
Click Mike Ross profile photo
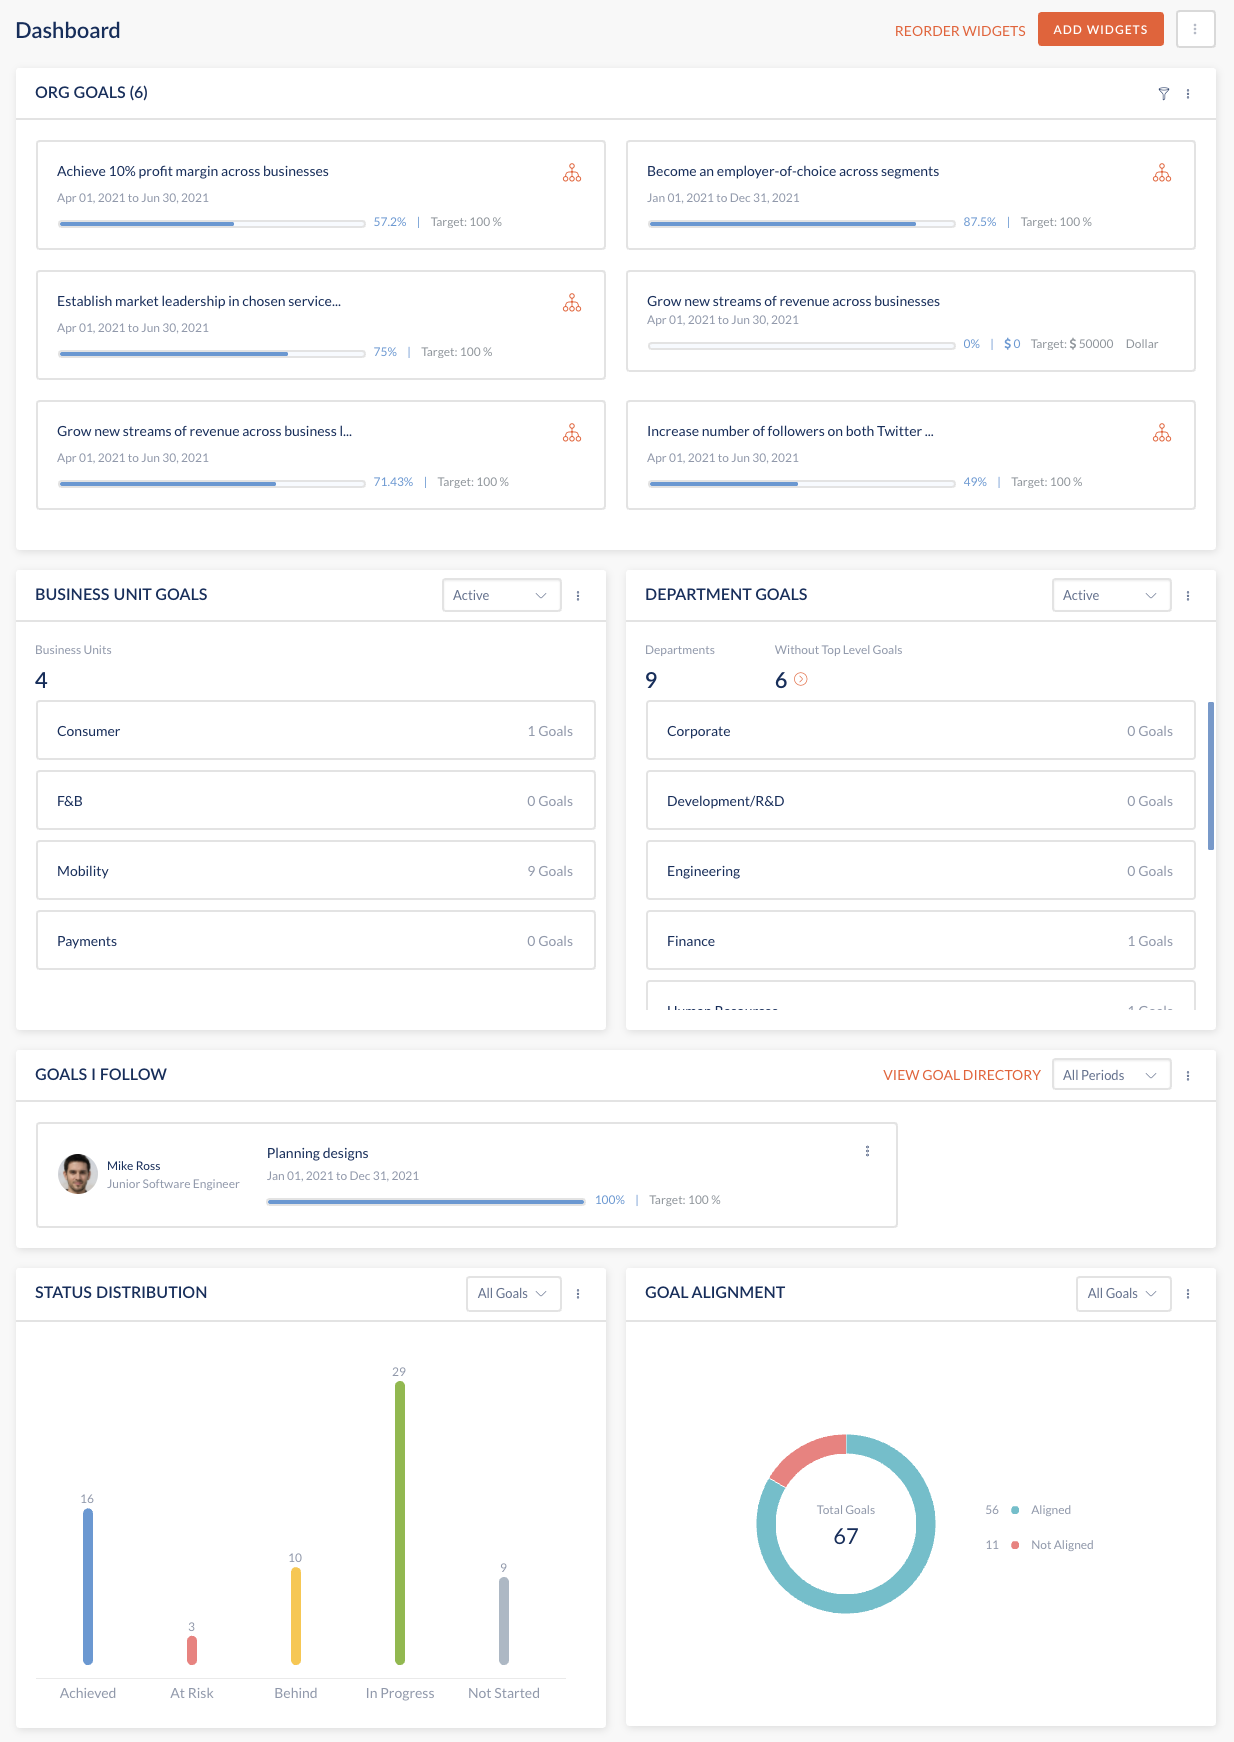78,1174
